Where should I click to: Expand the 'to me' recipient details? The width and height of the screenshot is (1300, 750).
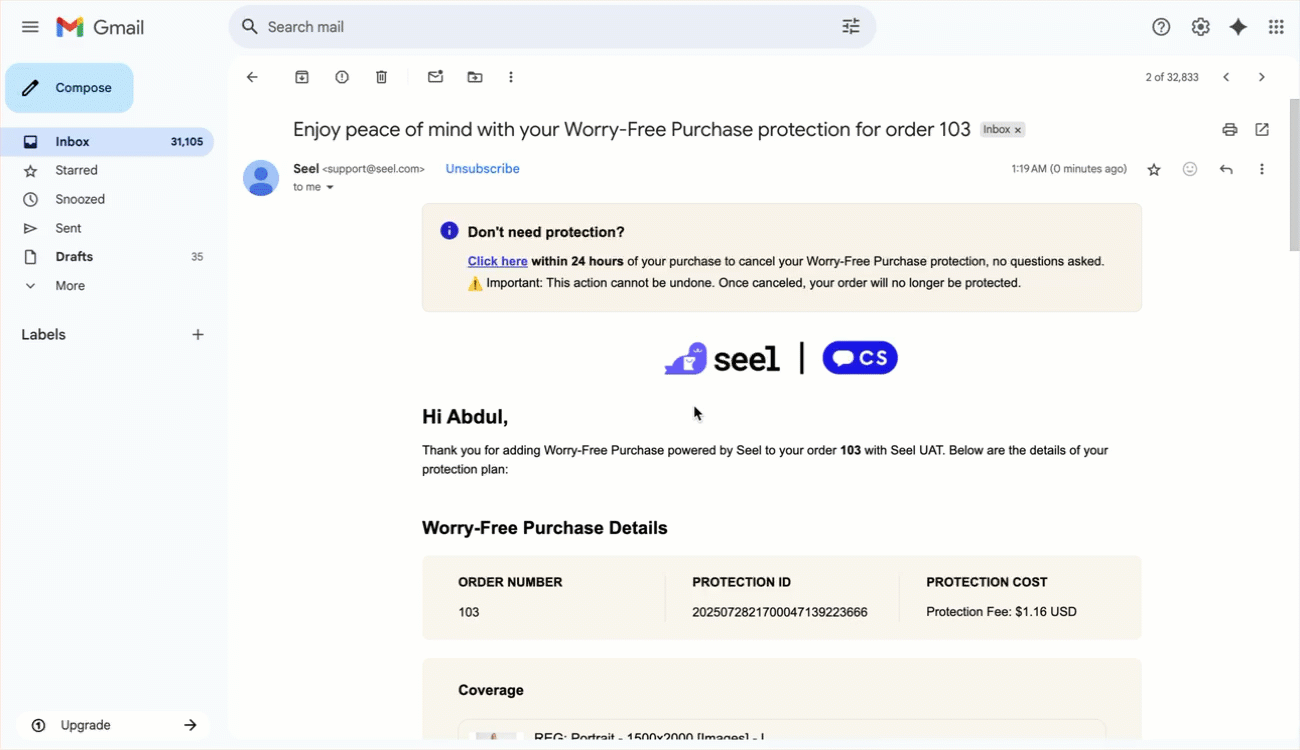[330, 188]
